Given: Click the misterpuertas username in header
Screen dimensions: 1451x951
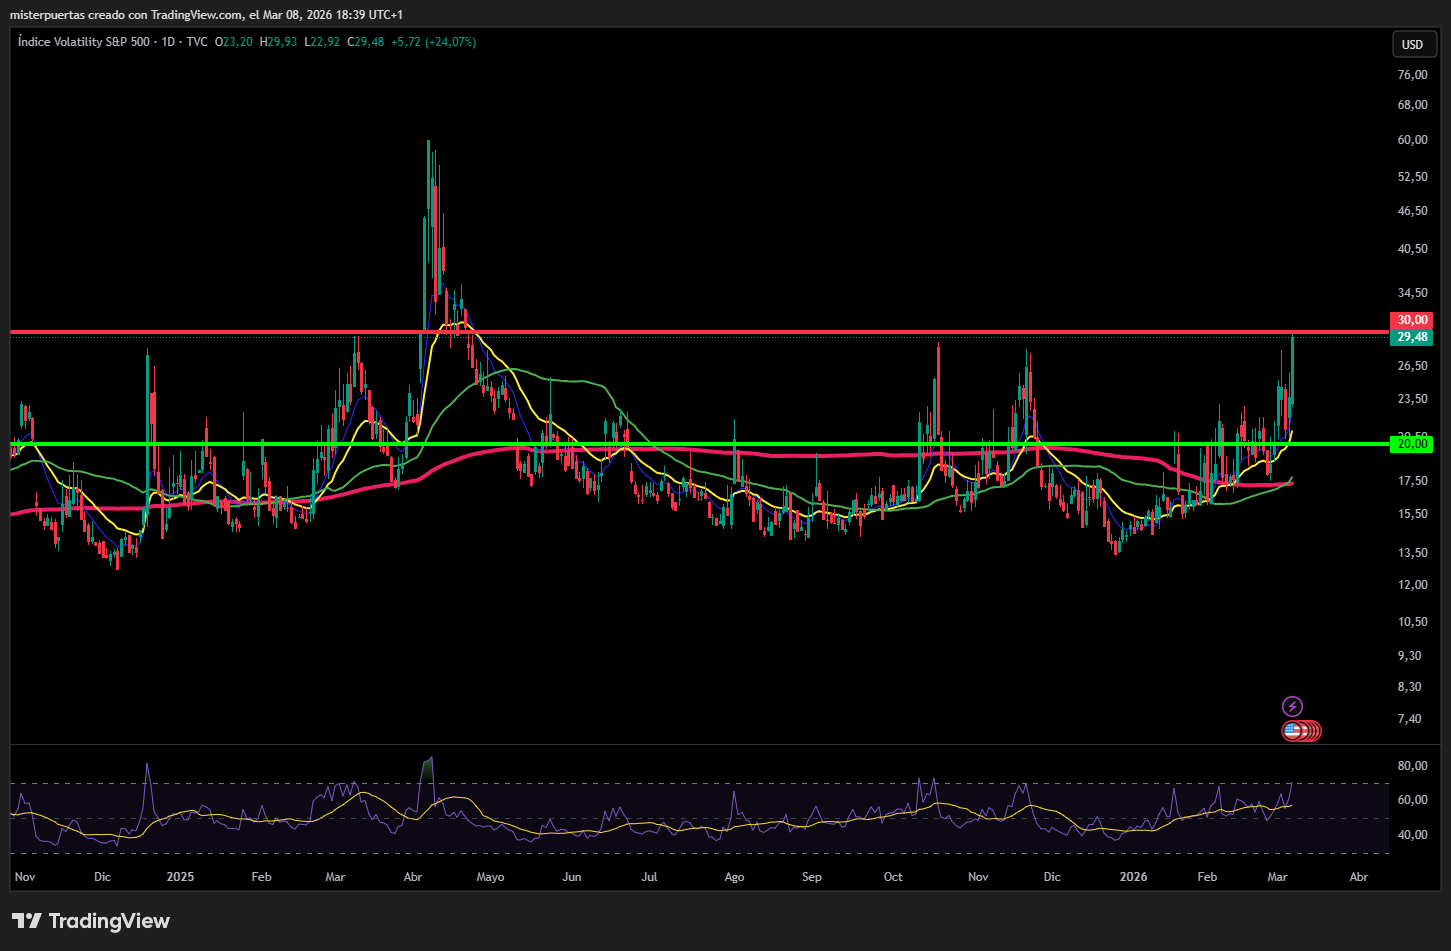Looking at the screenshot, I should [42, 15].
